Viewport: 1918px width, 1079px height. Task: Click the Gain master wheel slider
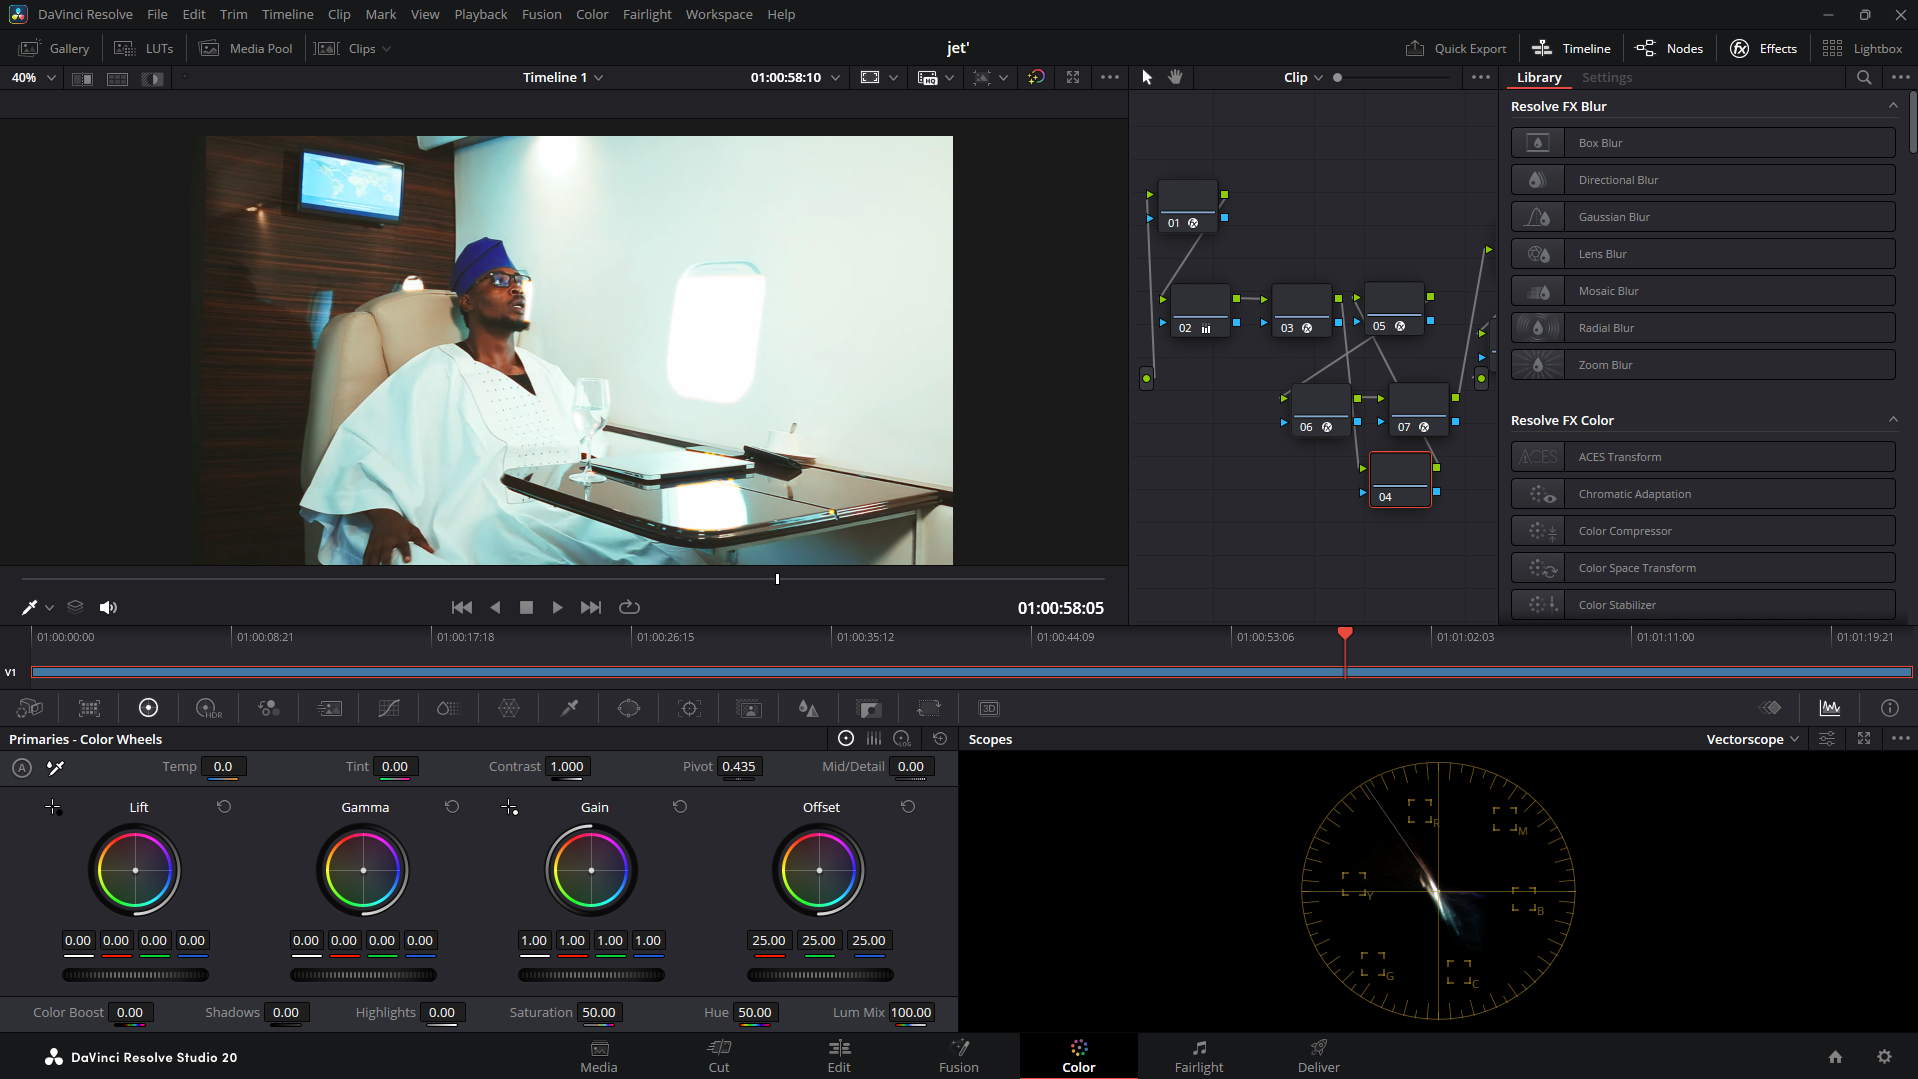[x=591, y=975]
